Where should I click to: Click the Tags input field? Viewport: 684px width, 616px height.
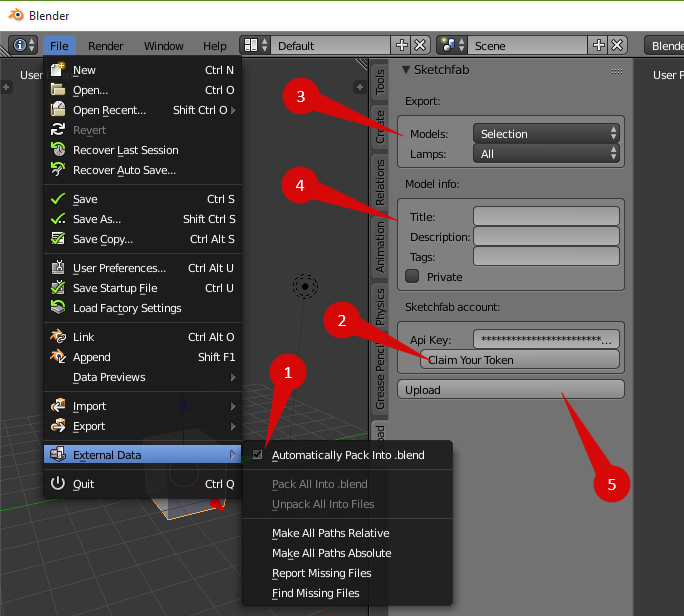tap(546, 256)
